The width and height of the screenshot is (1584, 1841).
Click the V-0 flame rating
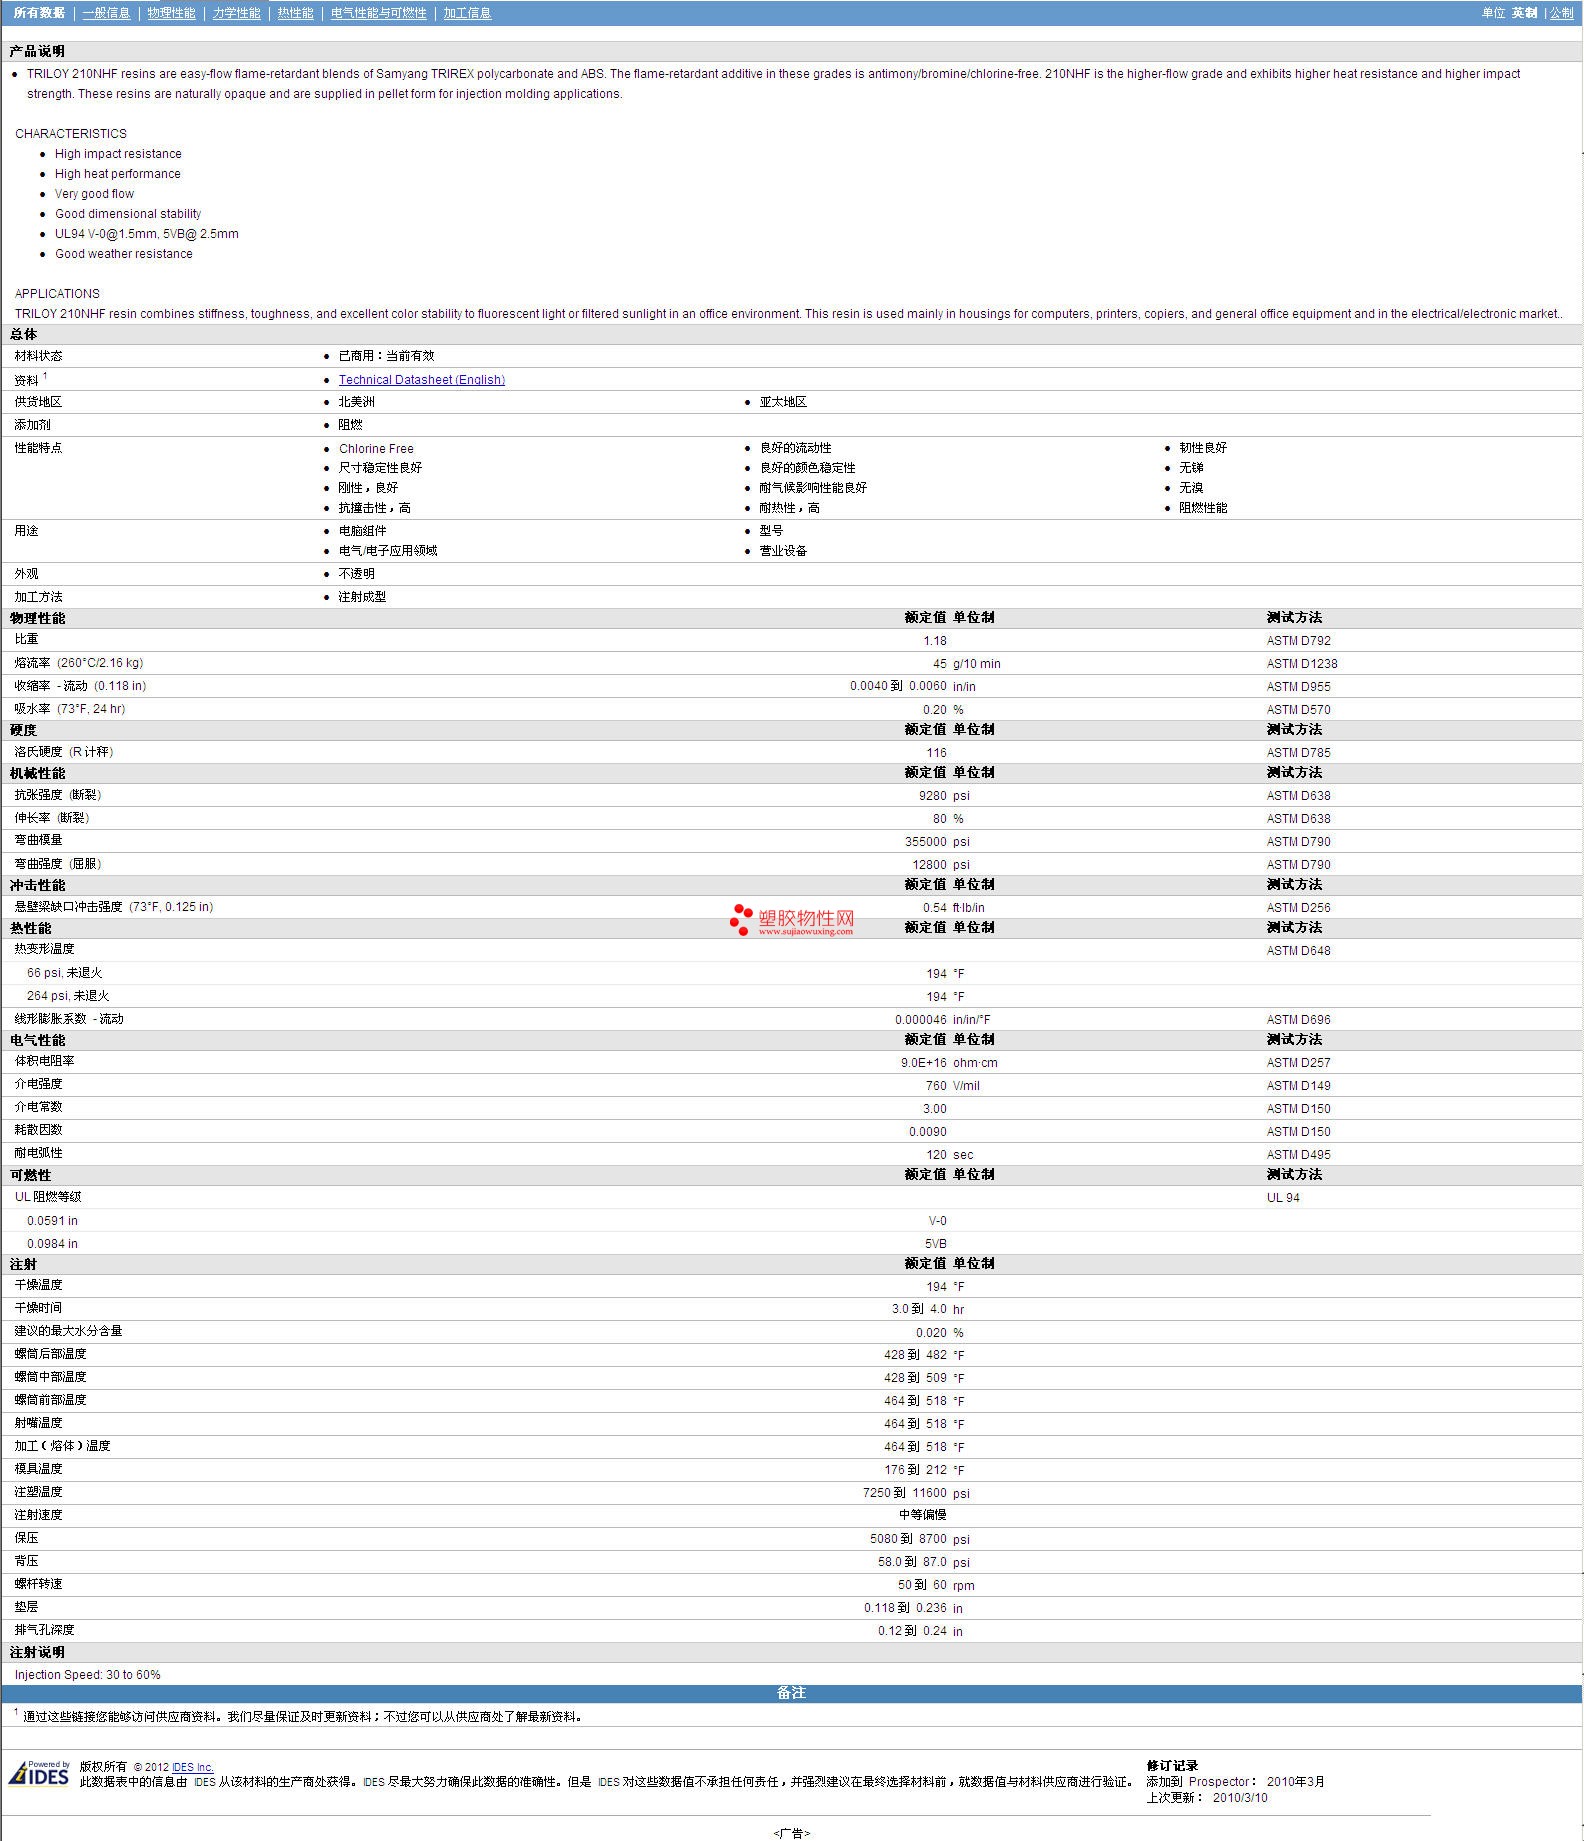[x=938, y=1221]
